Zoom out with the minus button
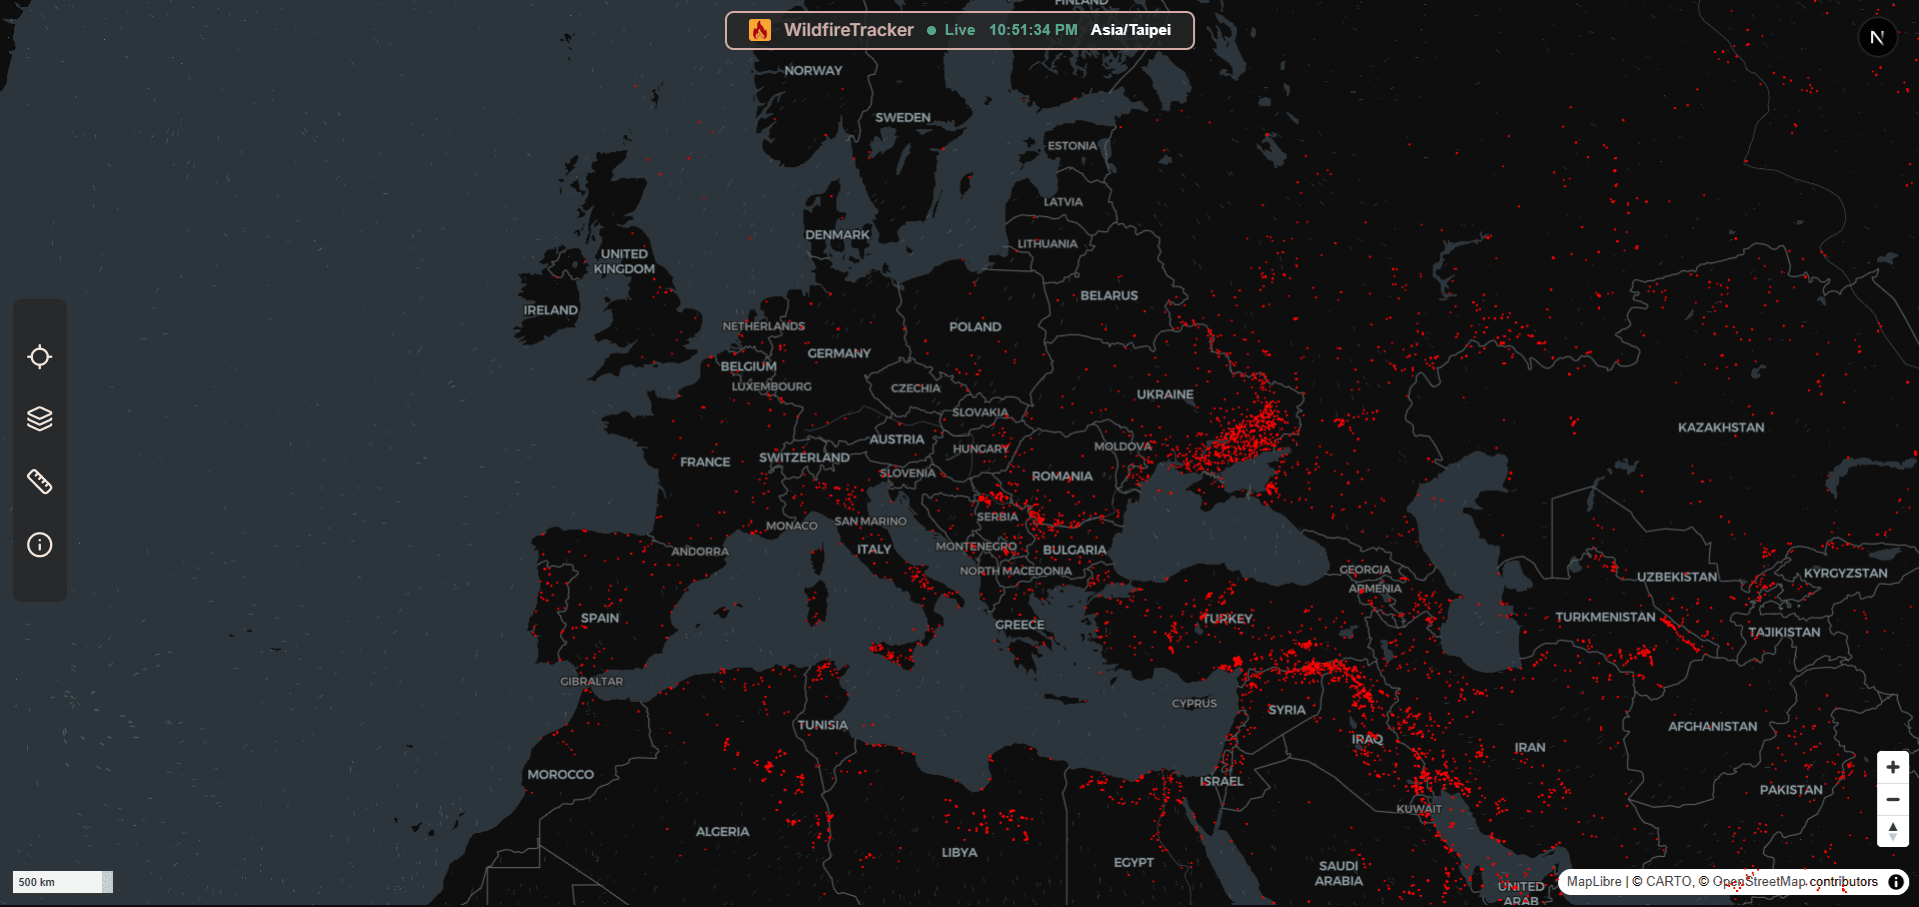This screenshot has width=1919, height=907. [x=1893, y=799]
